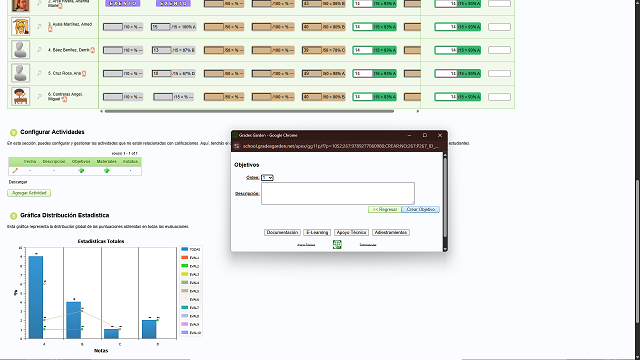Click the EVAL3 yellow legend swatch

click(184, 274)
